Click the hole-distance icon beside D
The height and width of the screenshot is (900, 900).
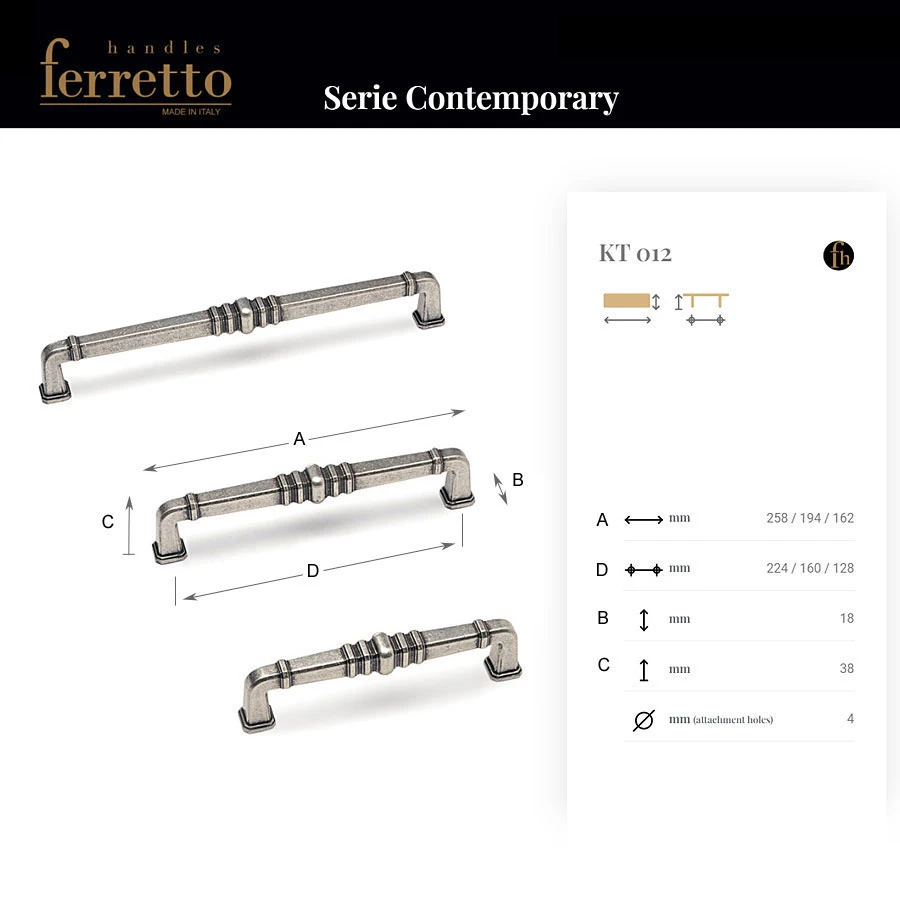(643, 570)
